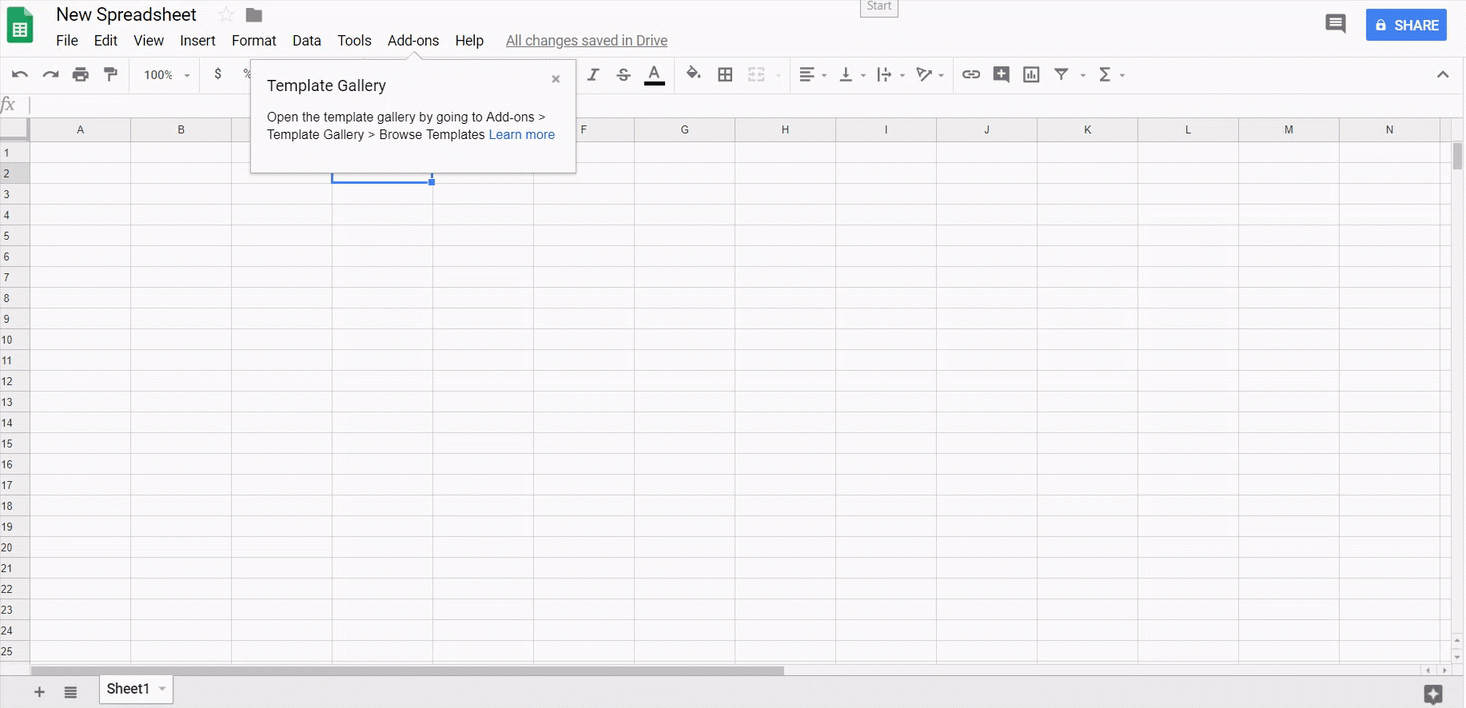The height and width of the screenshot is (708, 1466).
Task: Toggle italic formatting
Action: pos(593,74)
